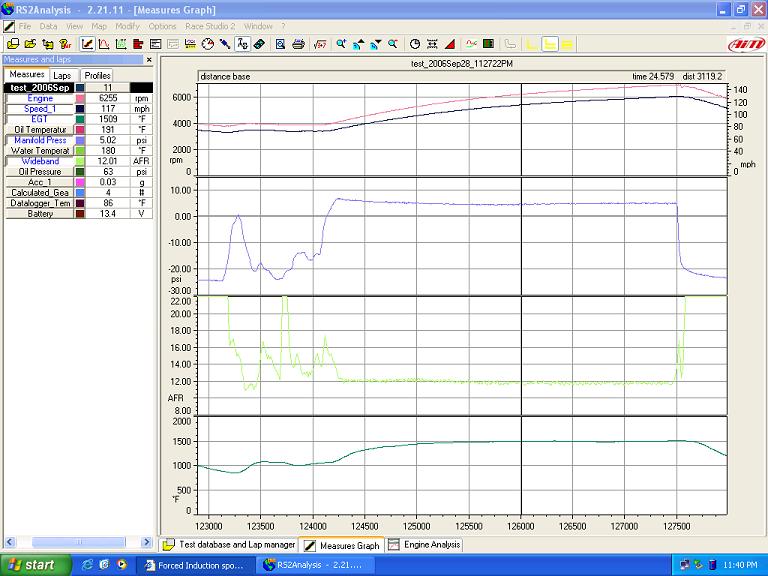Viewport: 768px width, 576px height.
Task: Open the Race Studio 2 menu
Action: [x=211, y=26]
